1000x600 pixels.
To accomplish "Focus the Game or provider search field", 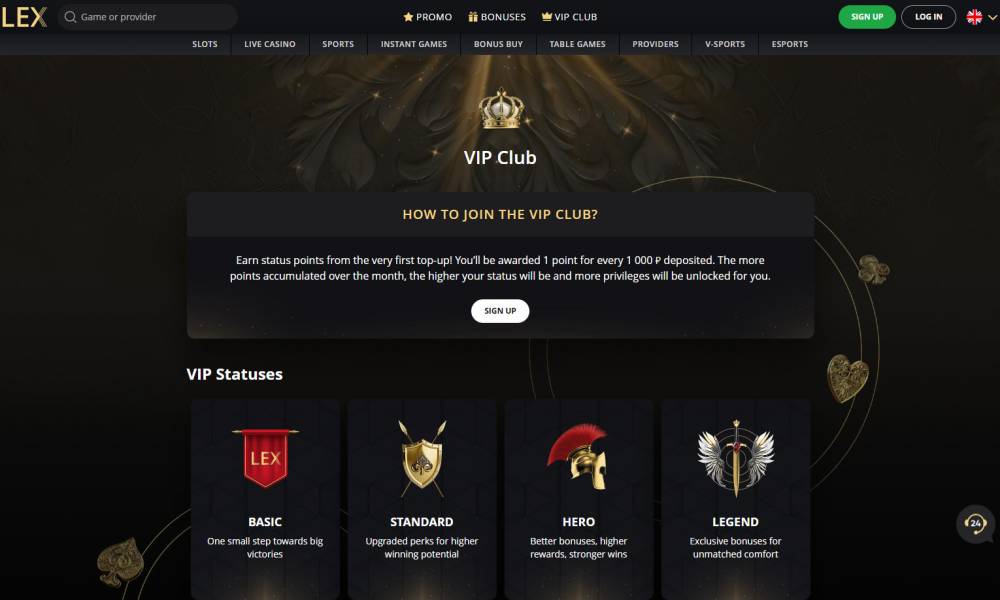I will (147, 17).
